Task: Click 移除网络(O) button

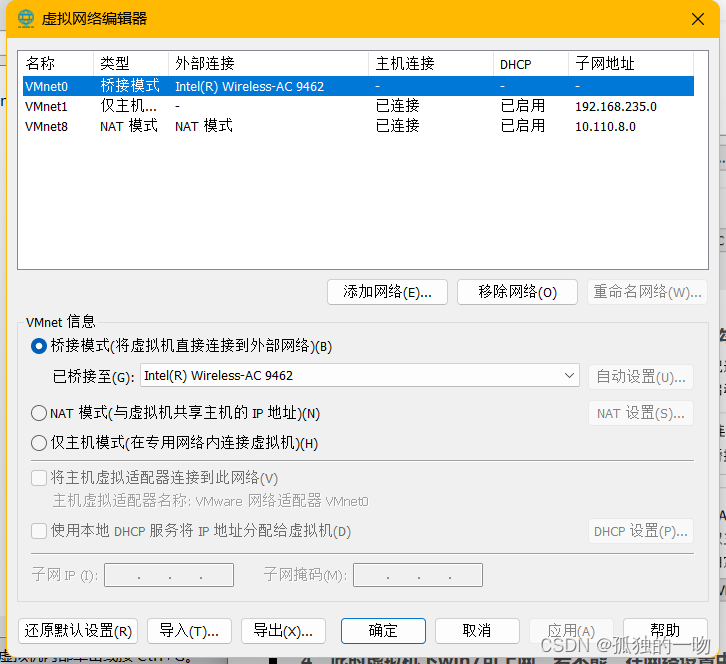Action: coord(517,292)
